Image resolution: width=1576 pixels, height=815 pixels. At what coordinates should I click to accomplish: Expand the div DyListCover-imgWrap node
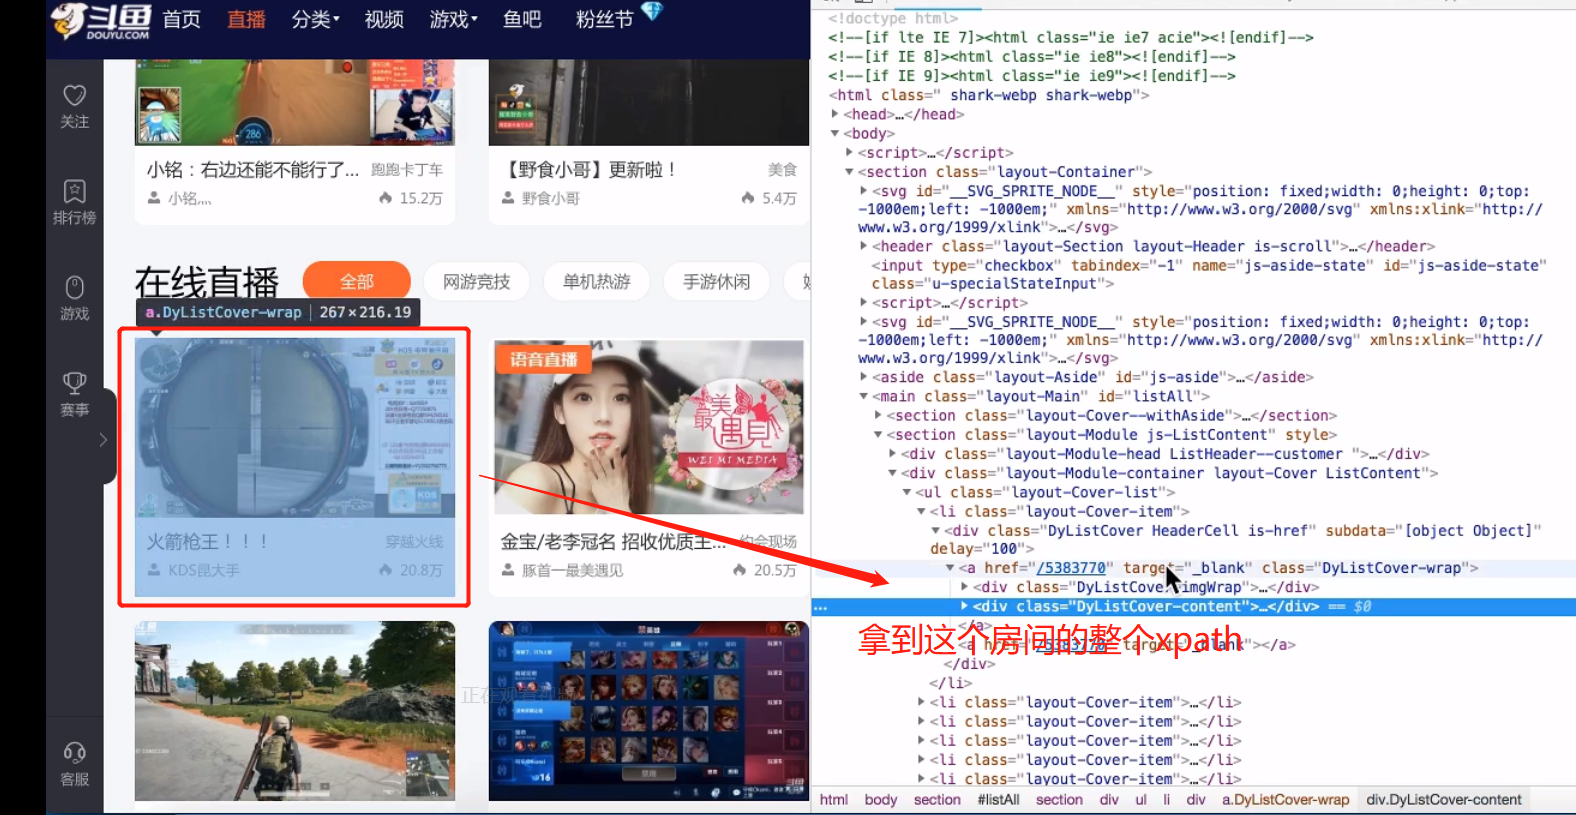pos(965,587)
